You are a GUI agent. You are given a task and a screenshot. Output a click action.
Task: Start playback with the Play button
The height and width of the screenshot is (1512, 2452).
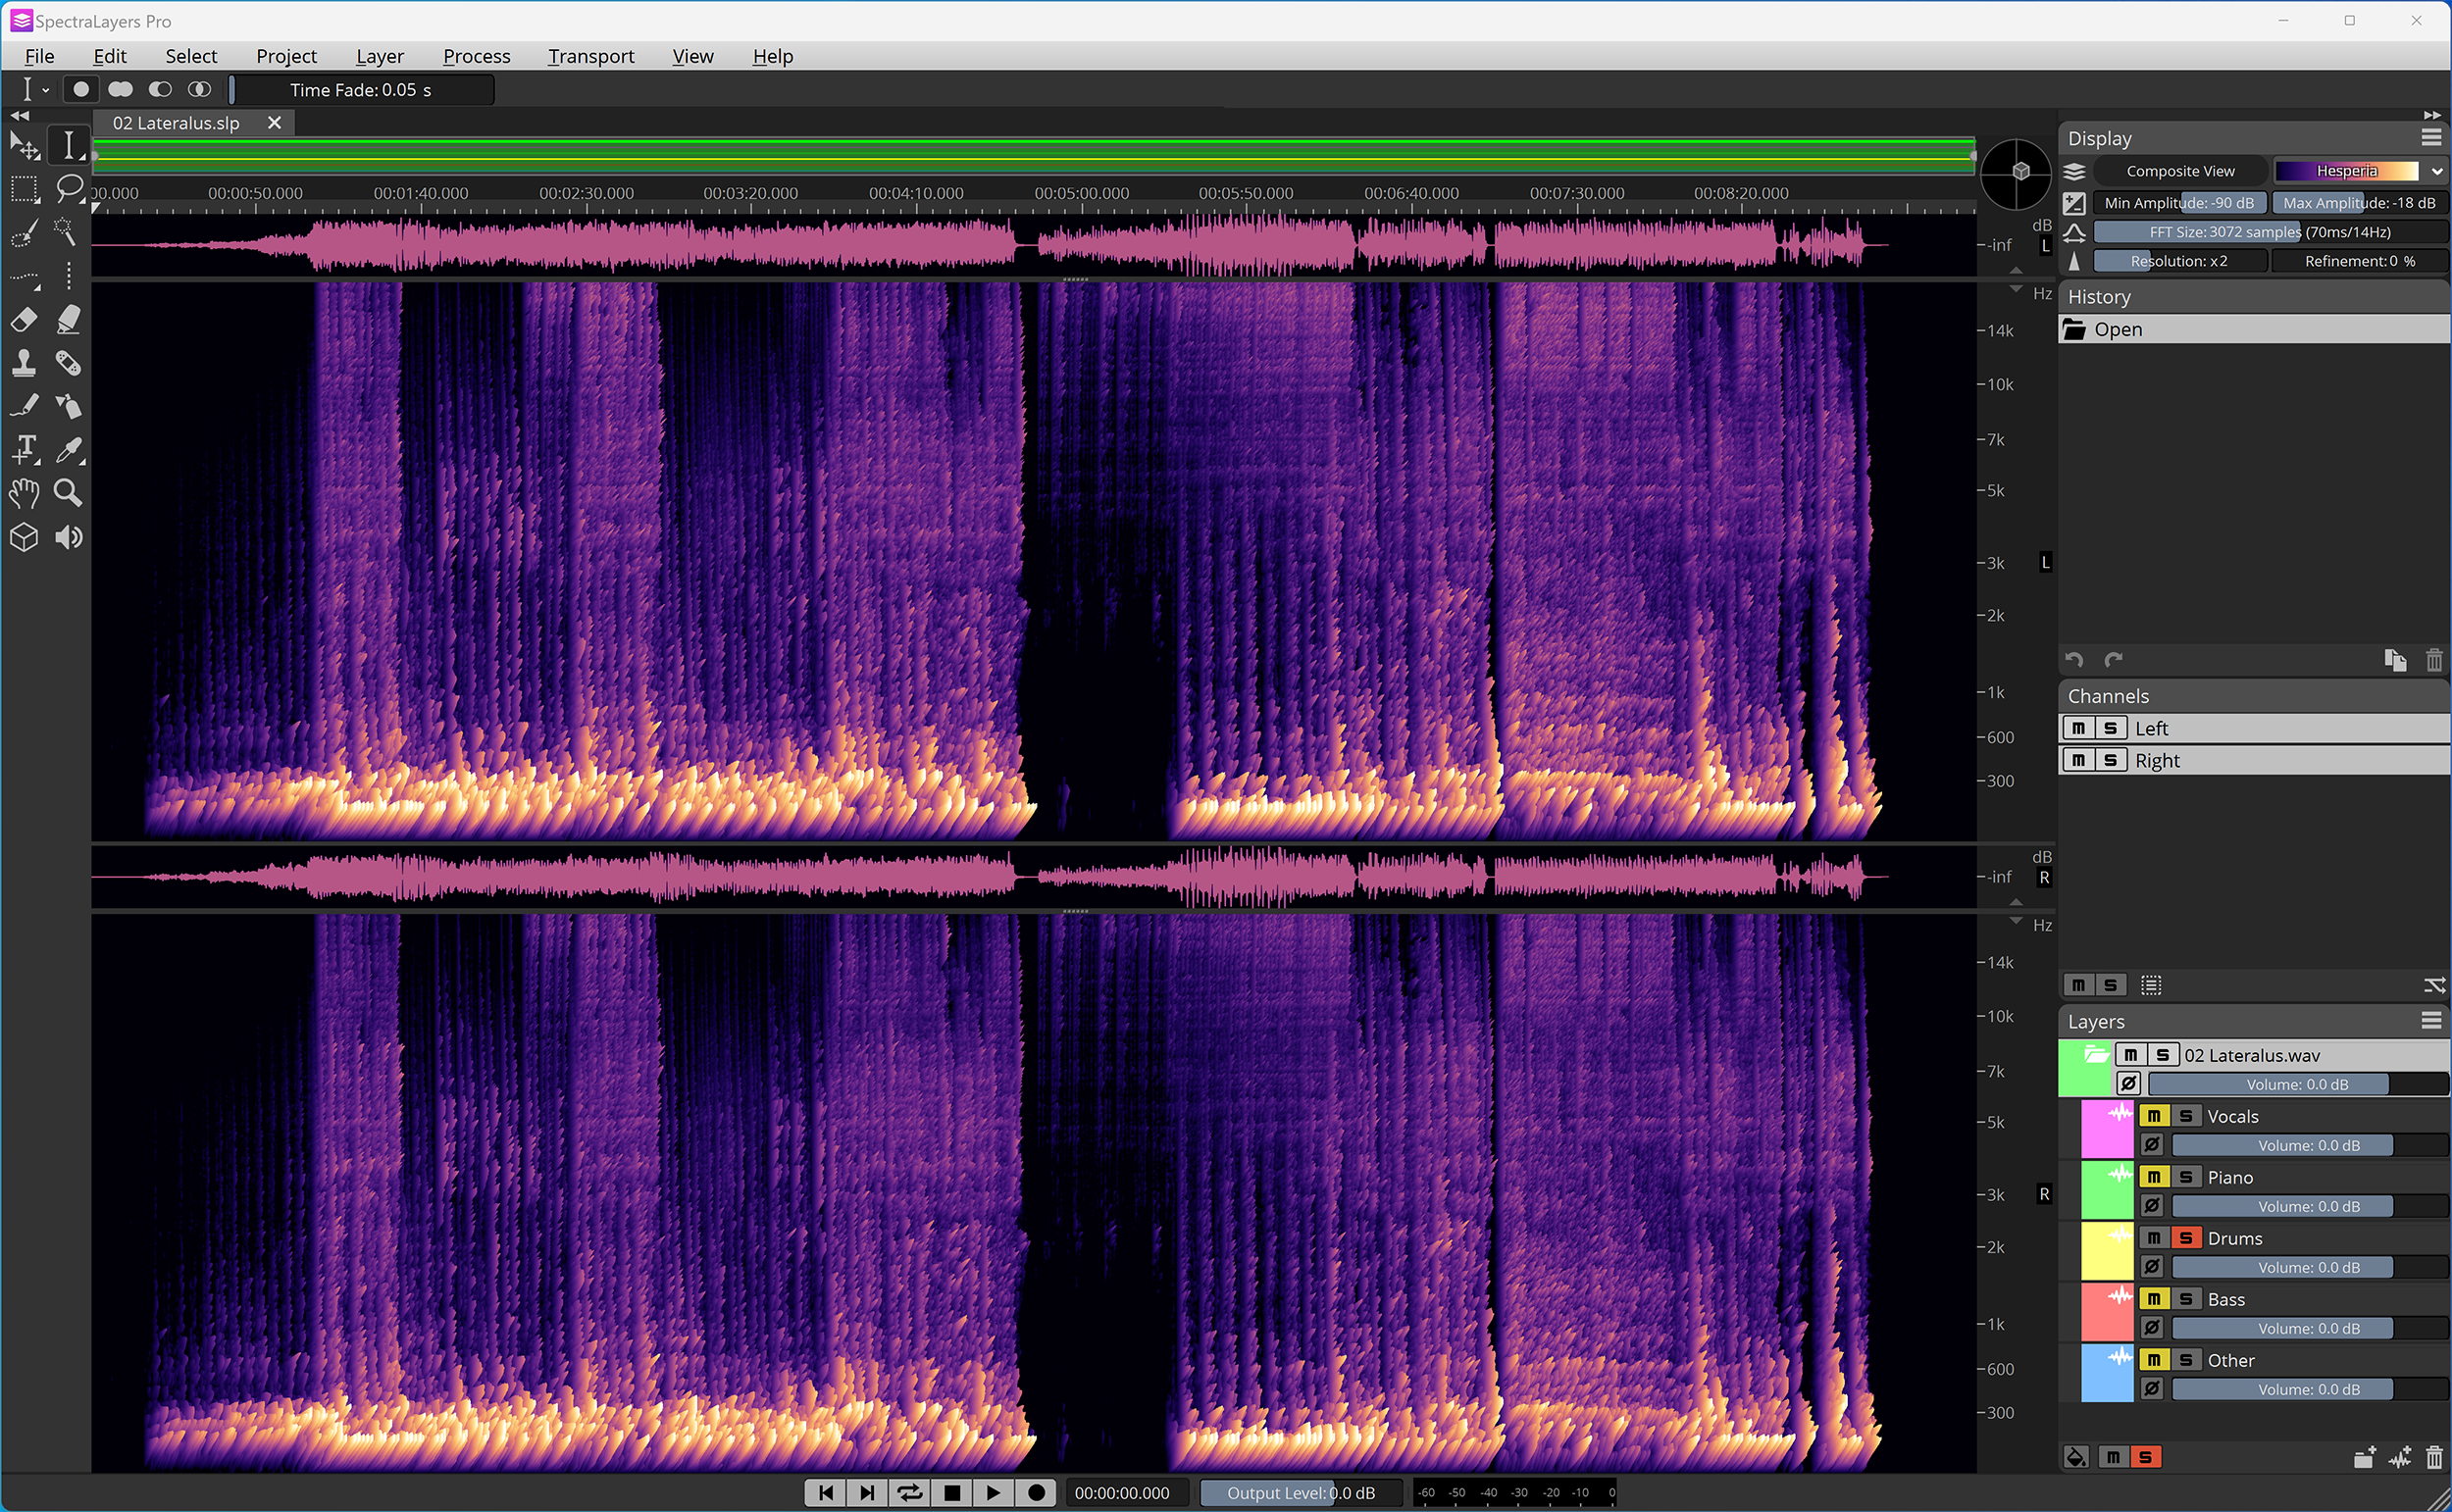(x=993, y=1492)
